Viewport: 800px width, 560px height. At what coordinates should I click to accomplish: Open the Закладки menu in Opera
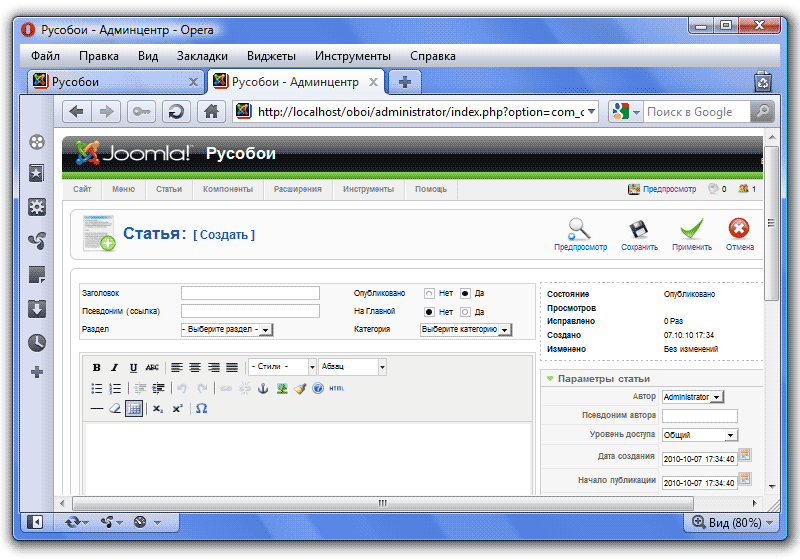pyautogui.click(x=202, y=56)
